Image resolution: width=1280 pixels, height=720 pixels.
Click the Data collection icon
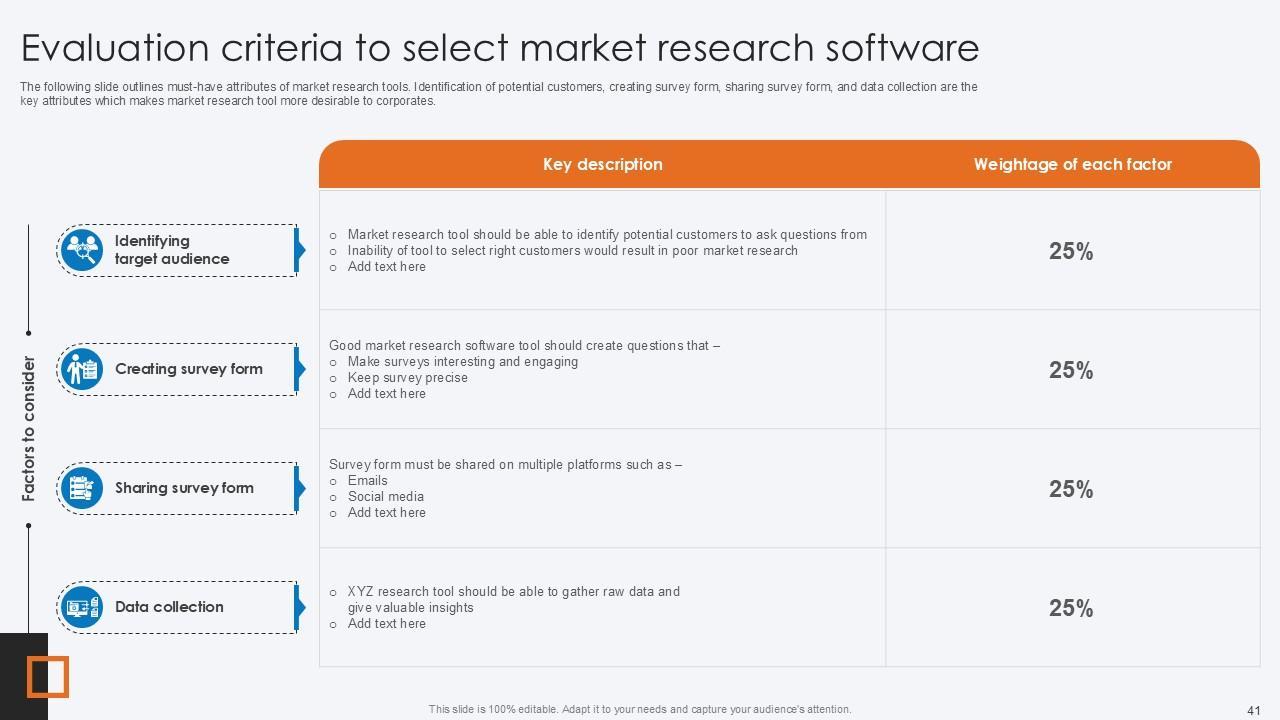(82, 607)
